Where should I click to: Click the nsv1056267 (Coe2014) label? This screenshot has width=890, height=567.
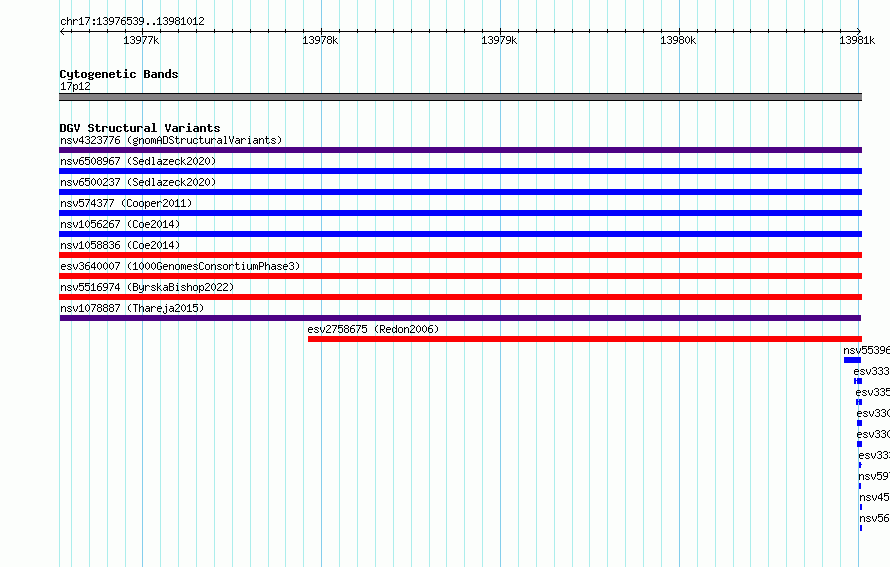120,224
